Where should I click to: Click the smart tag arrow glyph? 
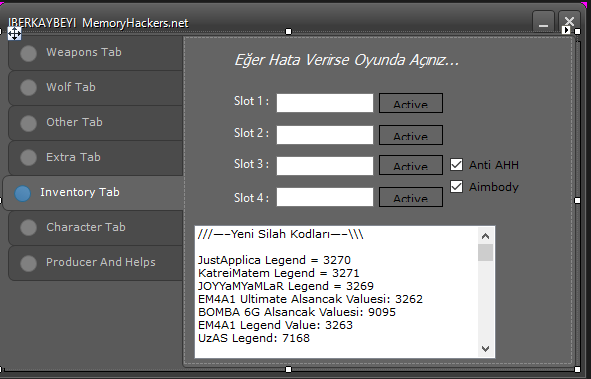566,30
